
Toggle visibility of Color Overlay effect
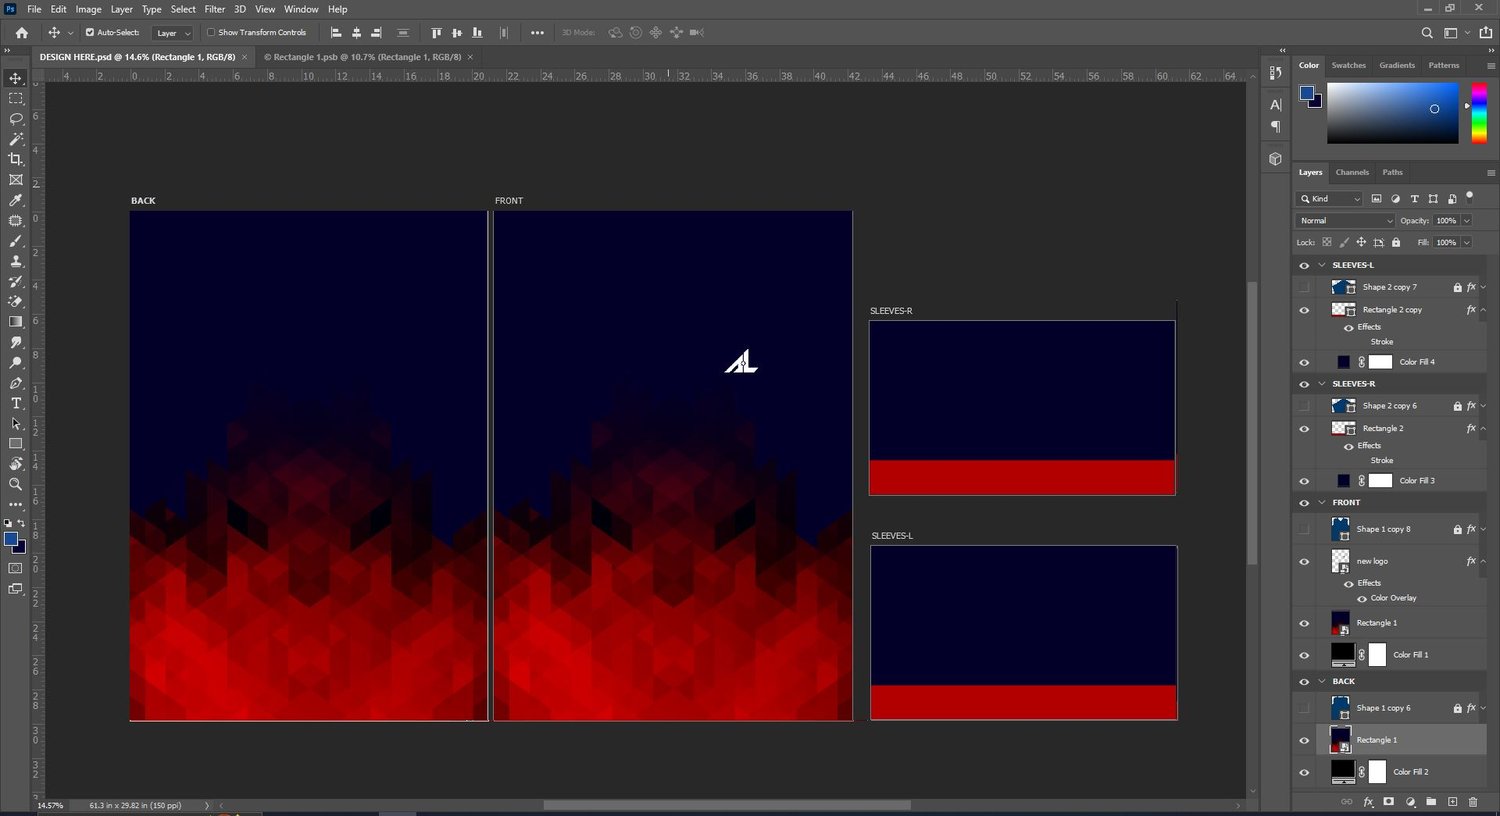tap(1362, 598)
